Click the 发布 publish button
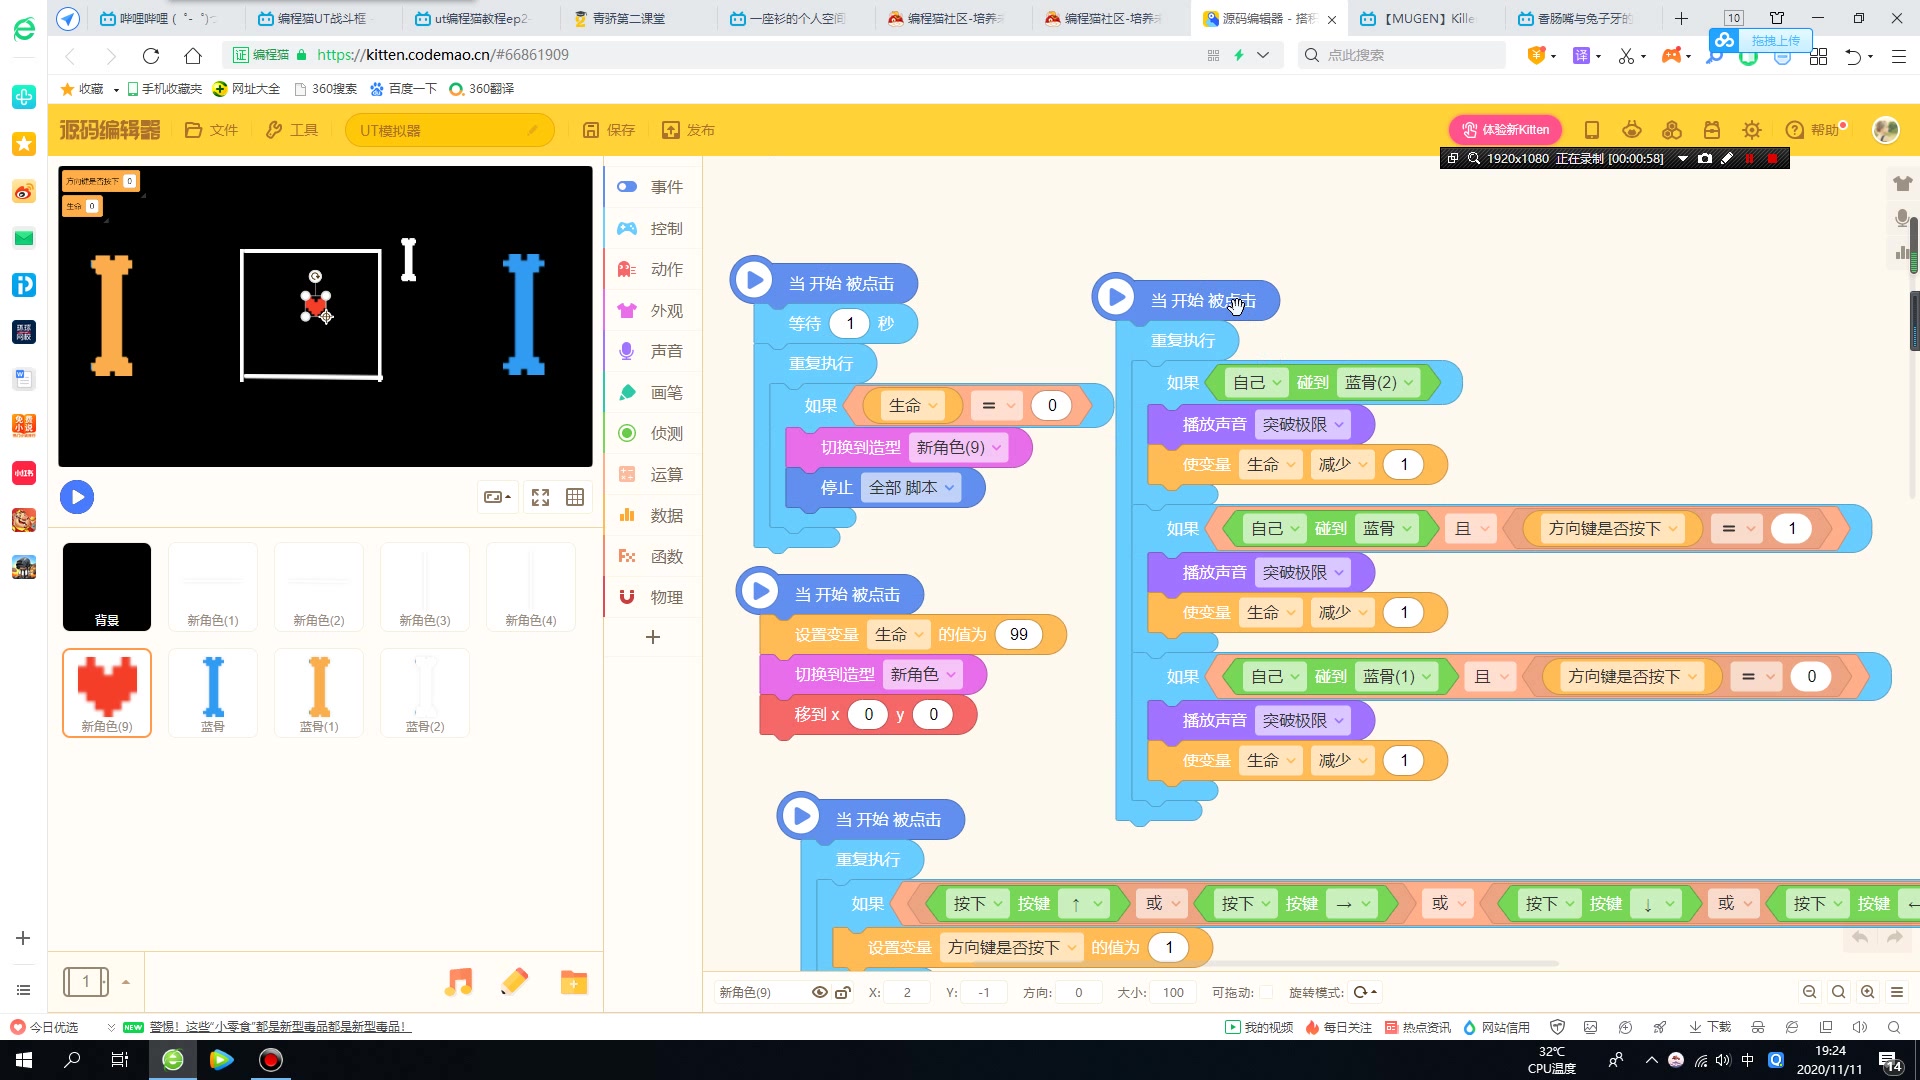Viewport: 1920px width, 1080px height. pyautogui.click(x=688, y=130)
